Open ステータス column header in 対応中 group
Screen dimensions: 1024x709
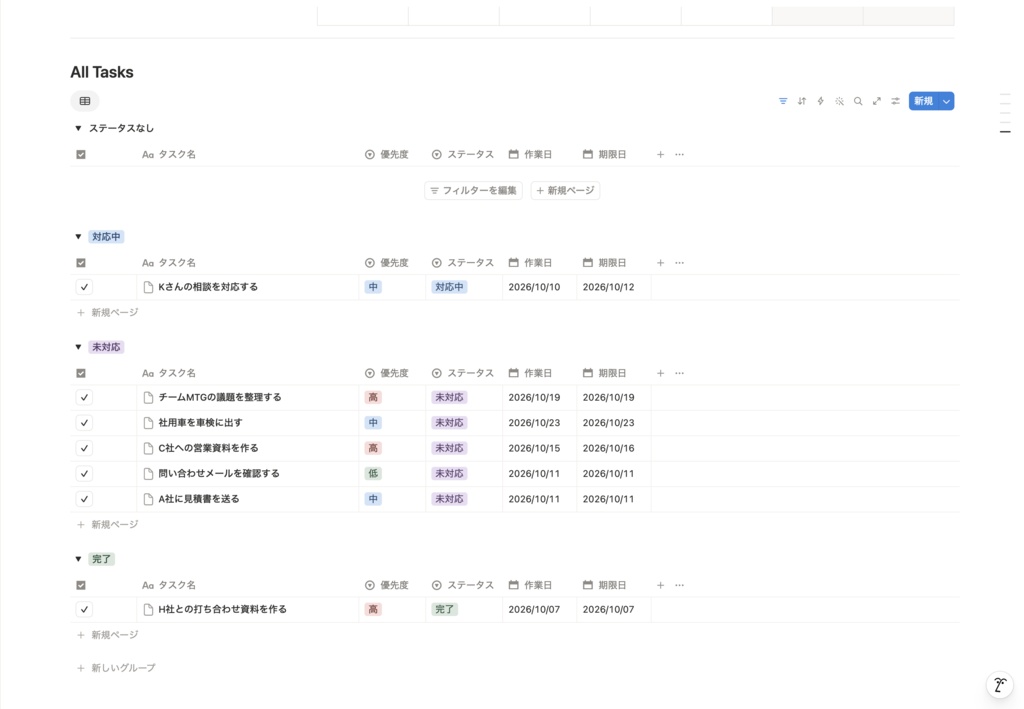point(462,262)
